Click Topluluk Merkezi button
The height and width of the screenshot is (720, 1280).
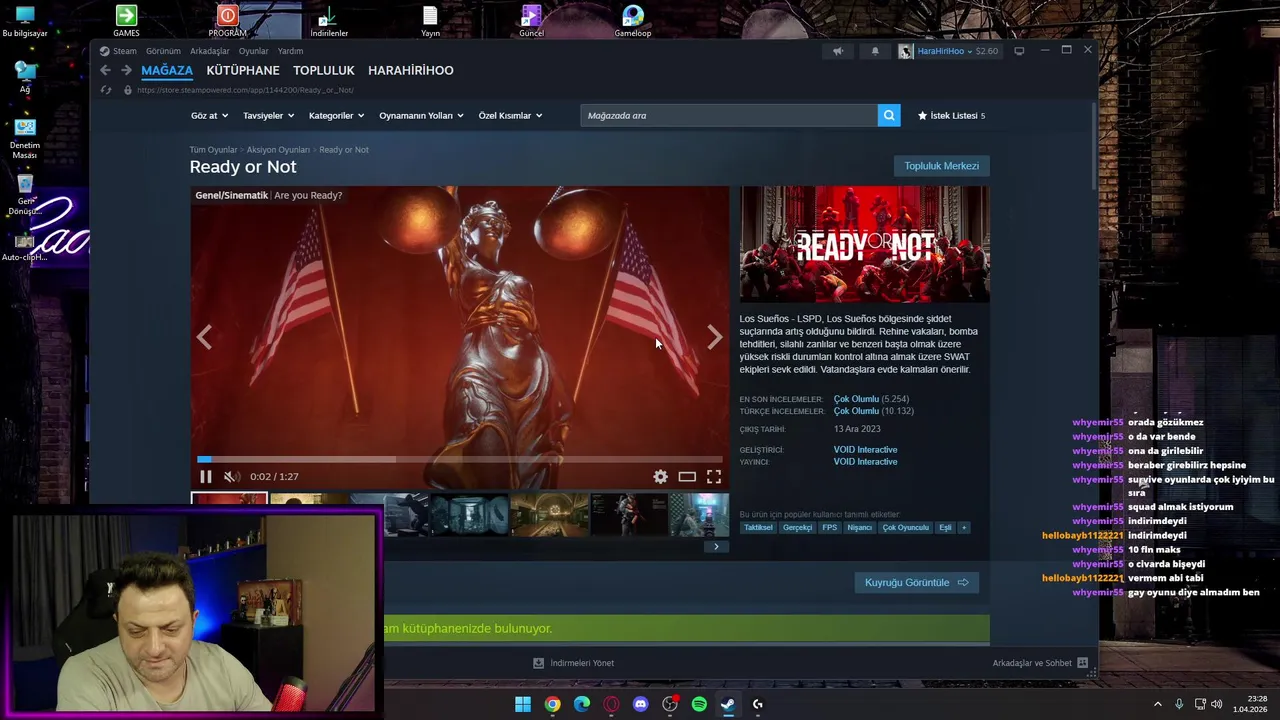tap(942, 166)
